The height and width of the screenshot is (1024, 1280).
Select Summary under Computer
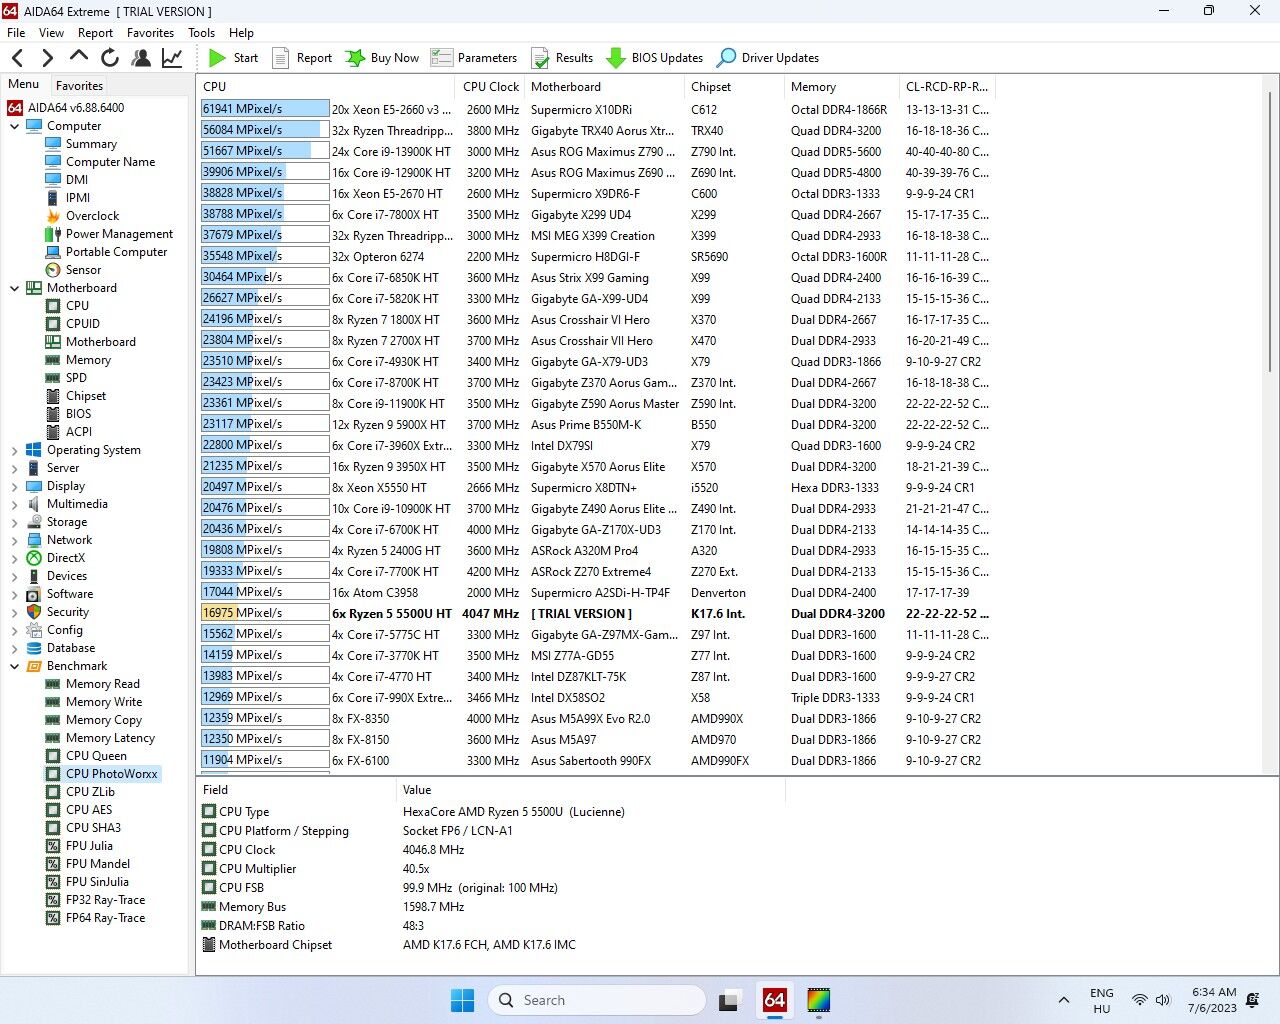(91, 144)
